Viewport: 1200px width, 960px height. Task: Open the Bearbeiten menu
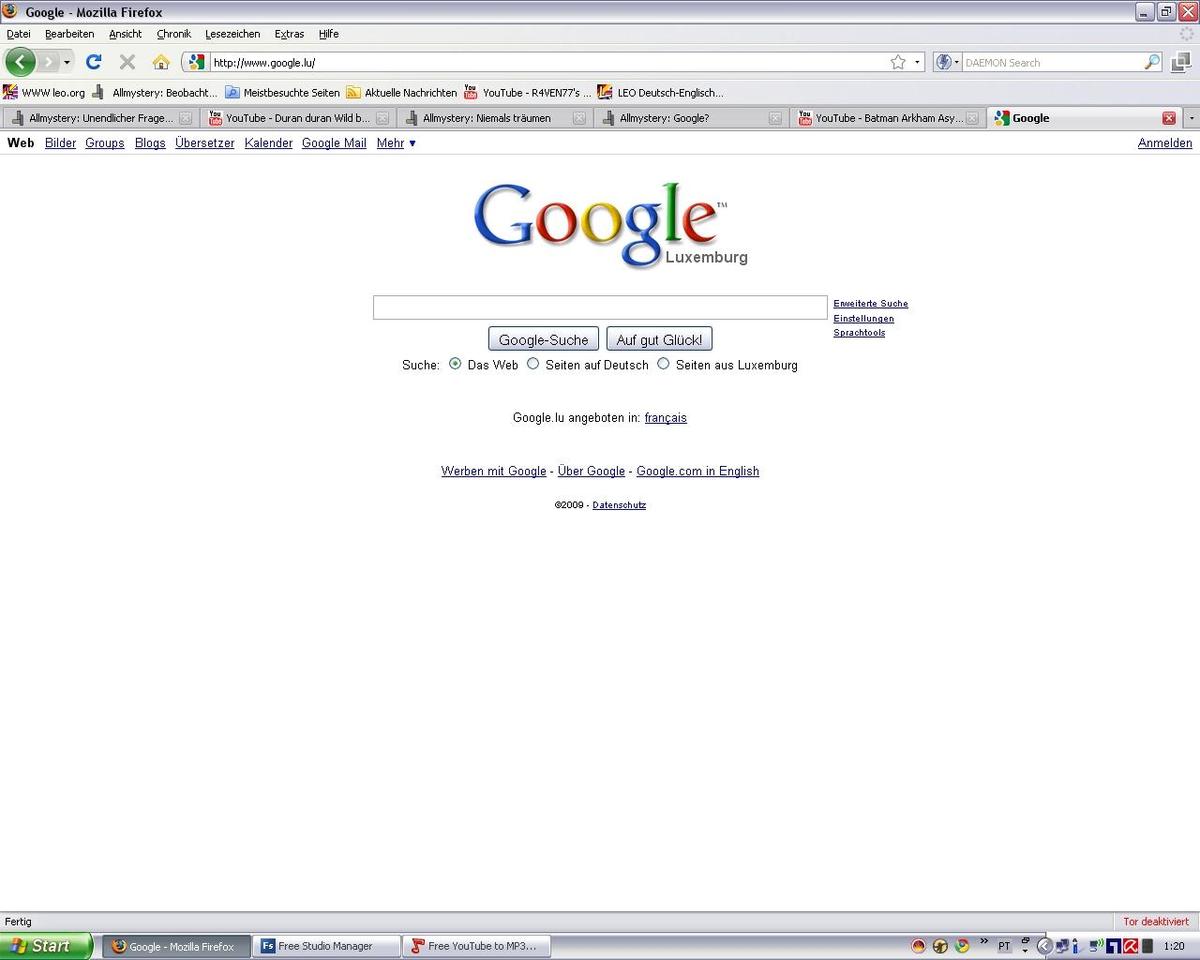pyautogui.click(x=69, y=34)
